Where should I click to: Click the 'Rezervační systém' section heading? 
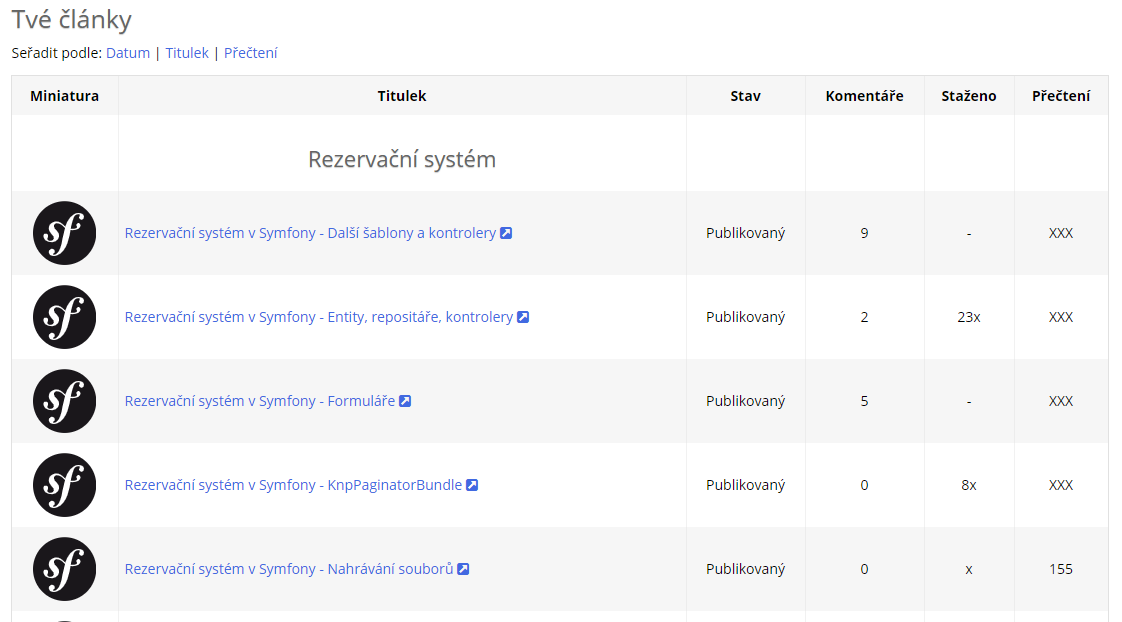(401, 159)
